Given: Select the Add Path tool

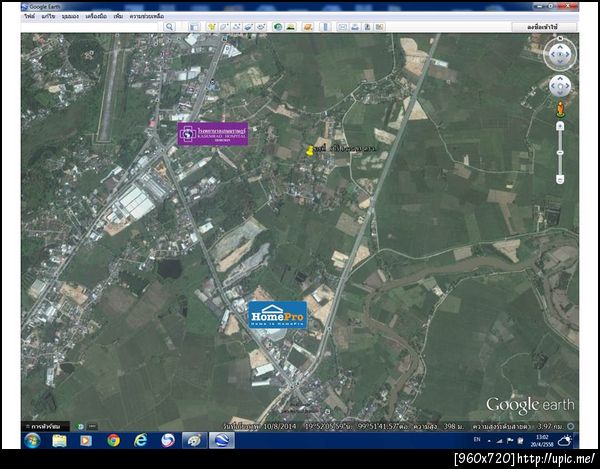Looking at the screenshot, I should [236, 27].
